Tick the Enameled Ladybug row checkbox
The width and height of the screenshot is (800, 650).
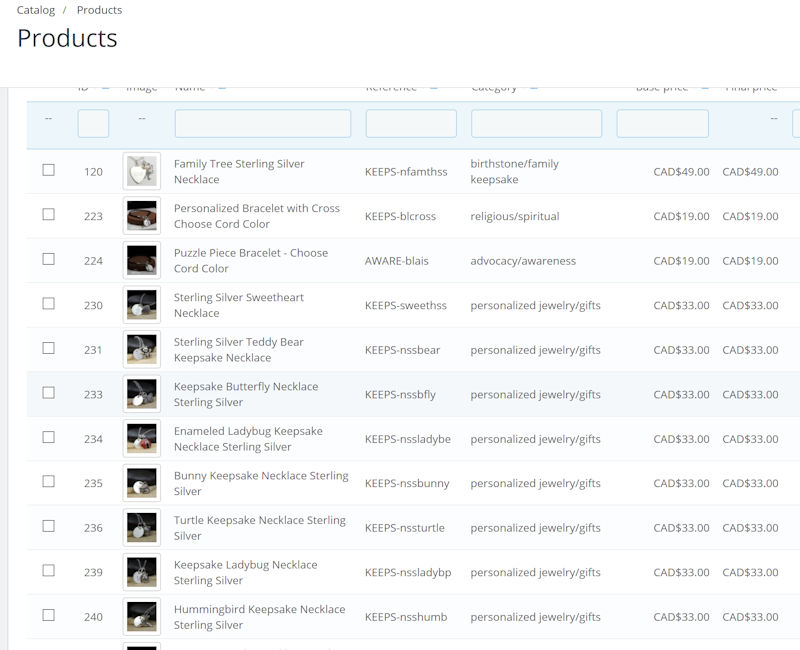point(48,437)
